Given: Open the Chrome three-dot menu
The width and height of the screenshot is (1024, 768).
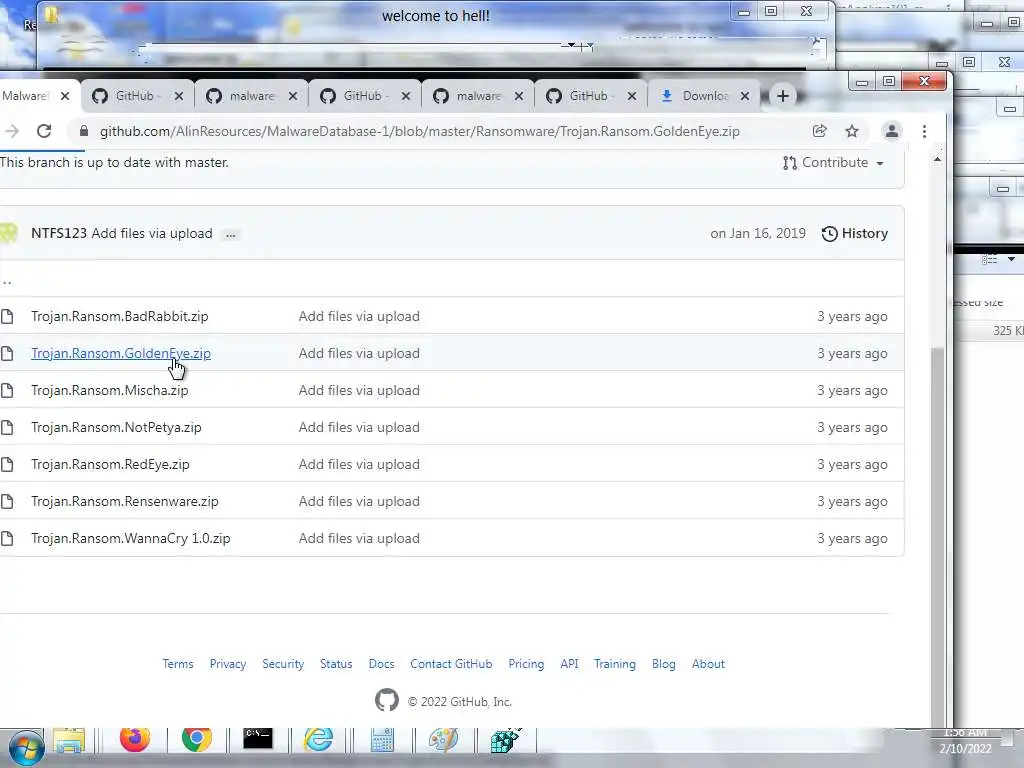Looking at the screenshot, I should click(924, 131).
